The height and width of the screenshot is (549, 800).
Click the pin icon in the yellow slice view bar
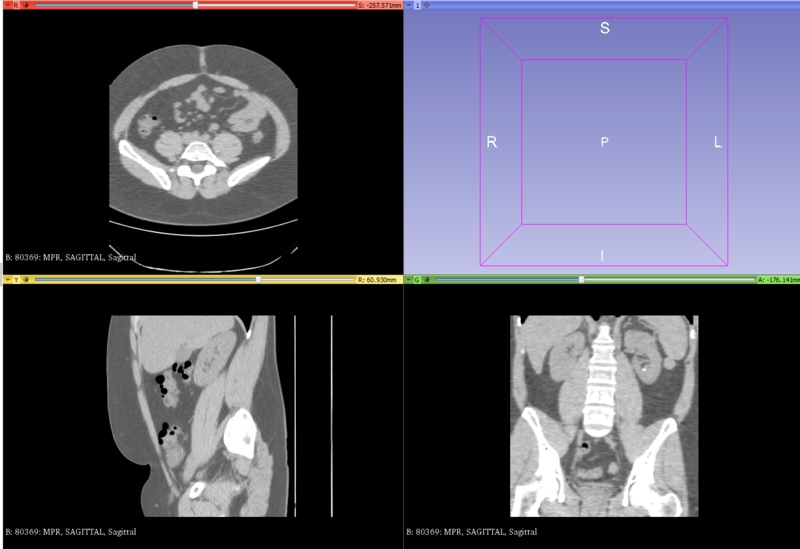[7, 280]
